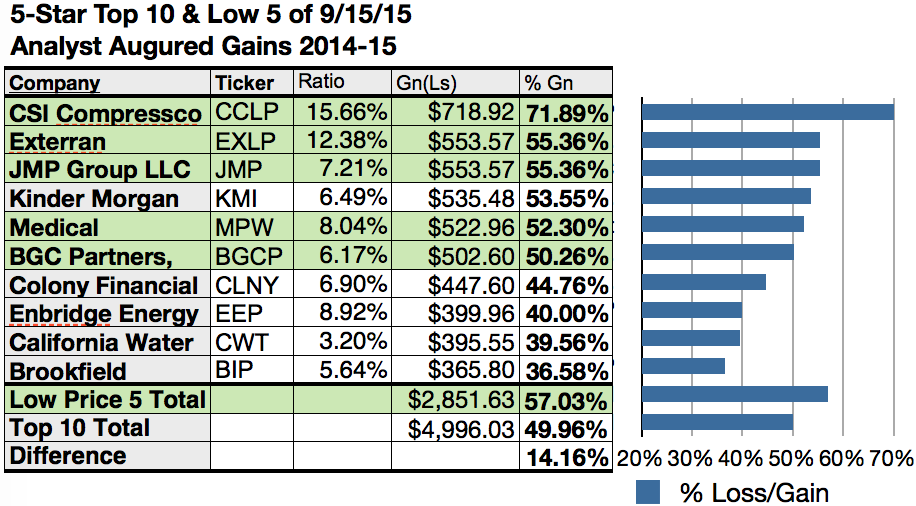
Task: Click the longest bar for CSI Compressco
Action: tap(768, 111)
